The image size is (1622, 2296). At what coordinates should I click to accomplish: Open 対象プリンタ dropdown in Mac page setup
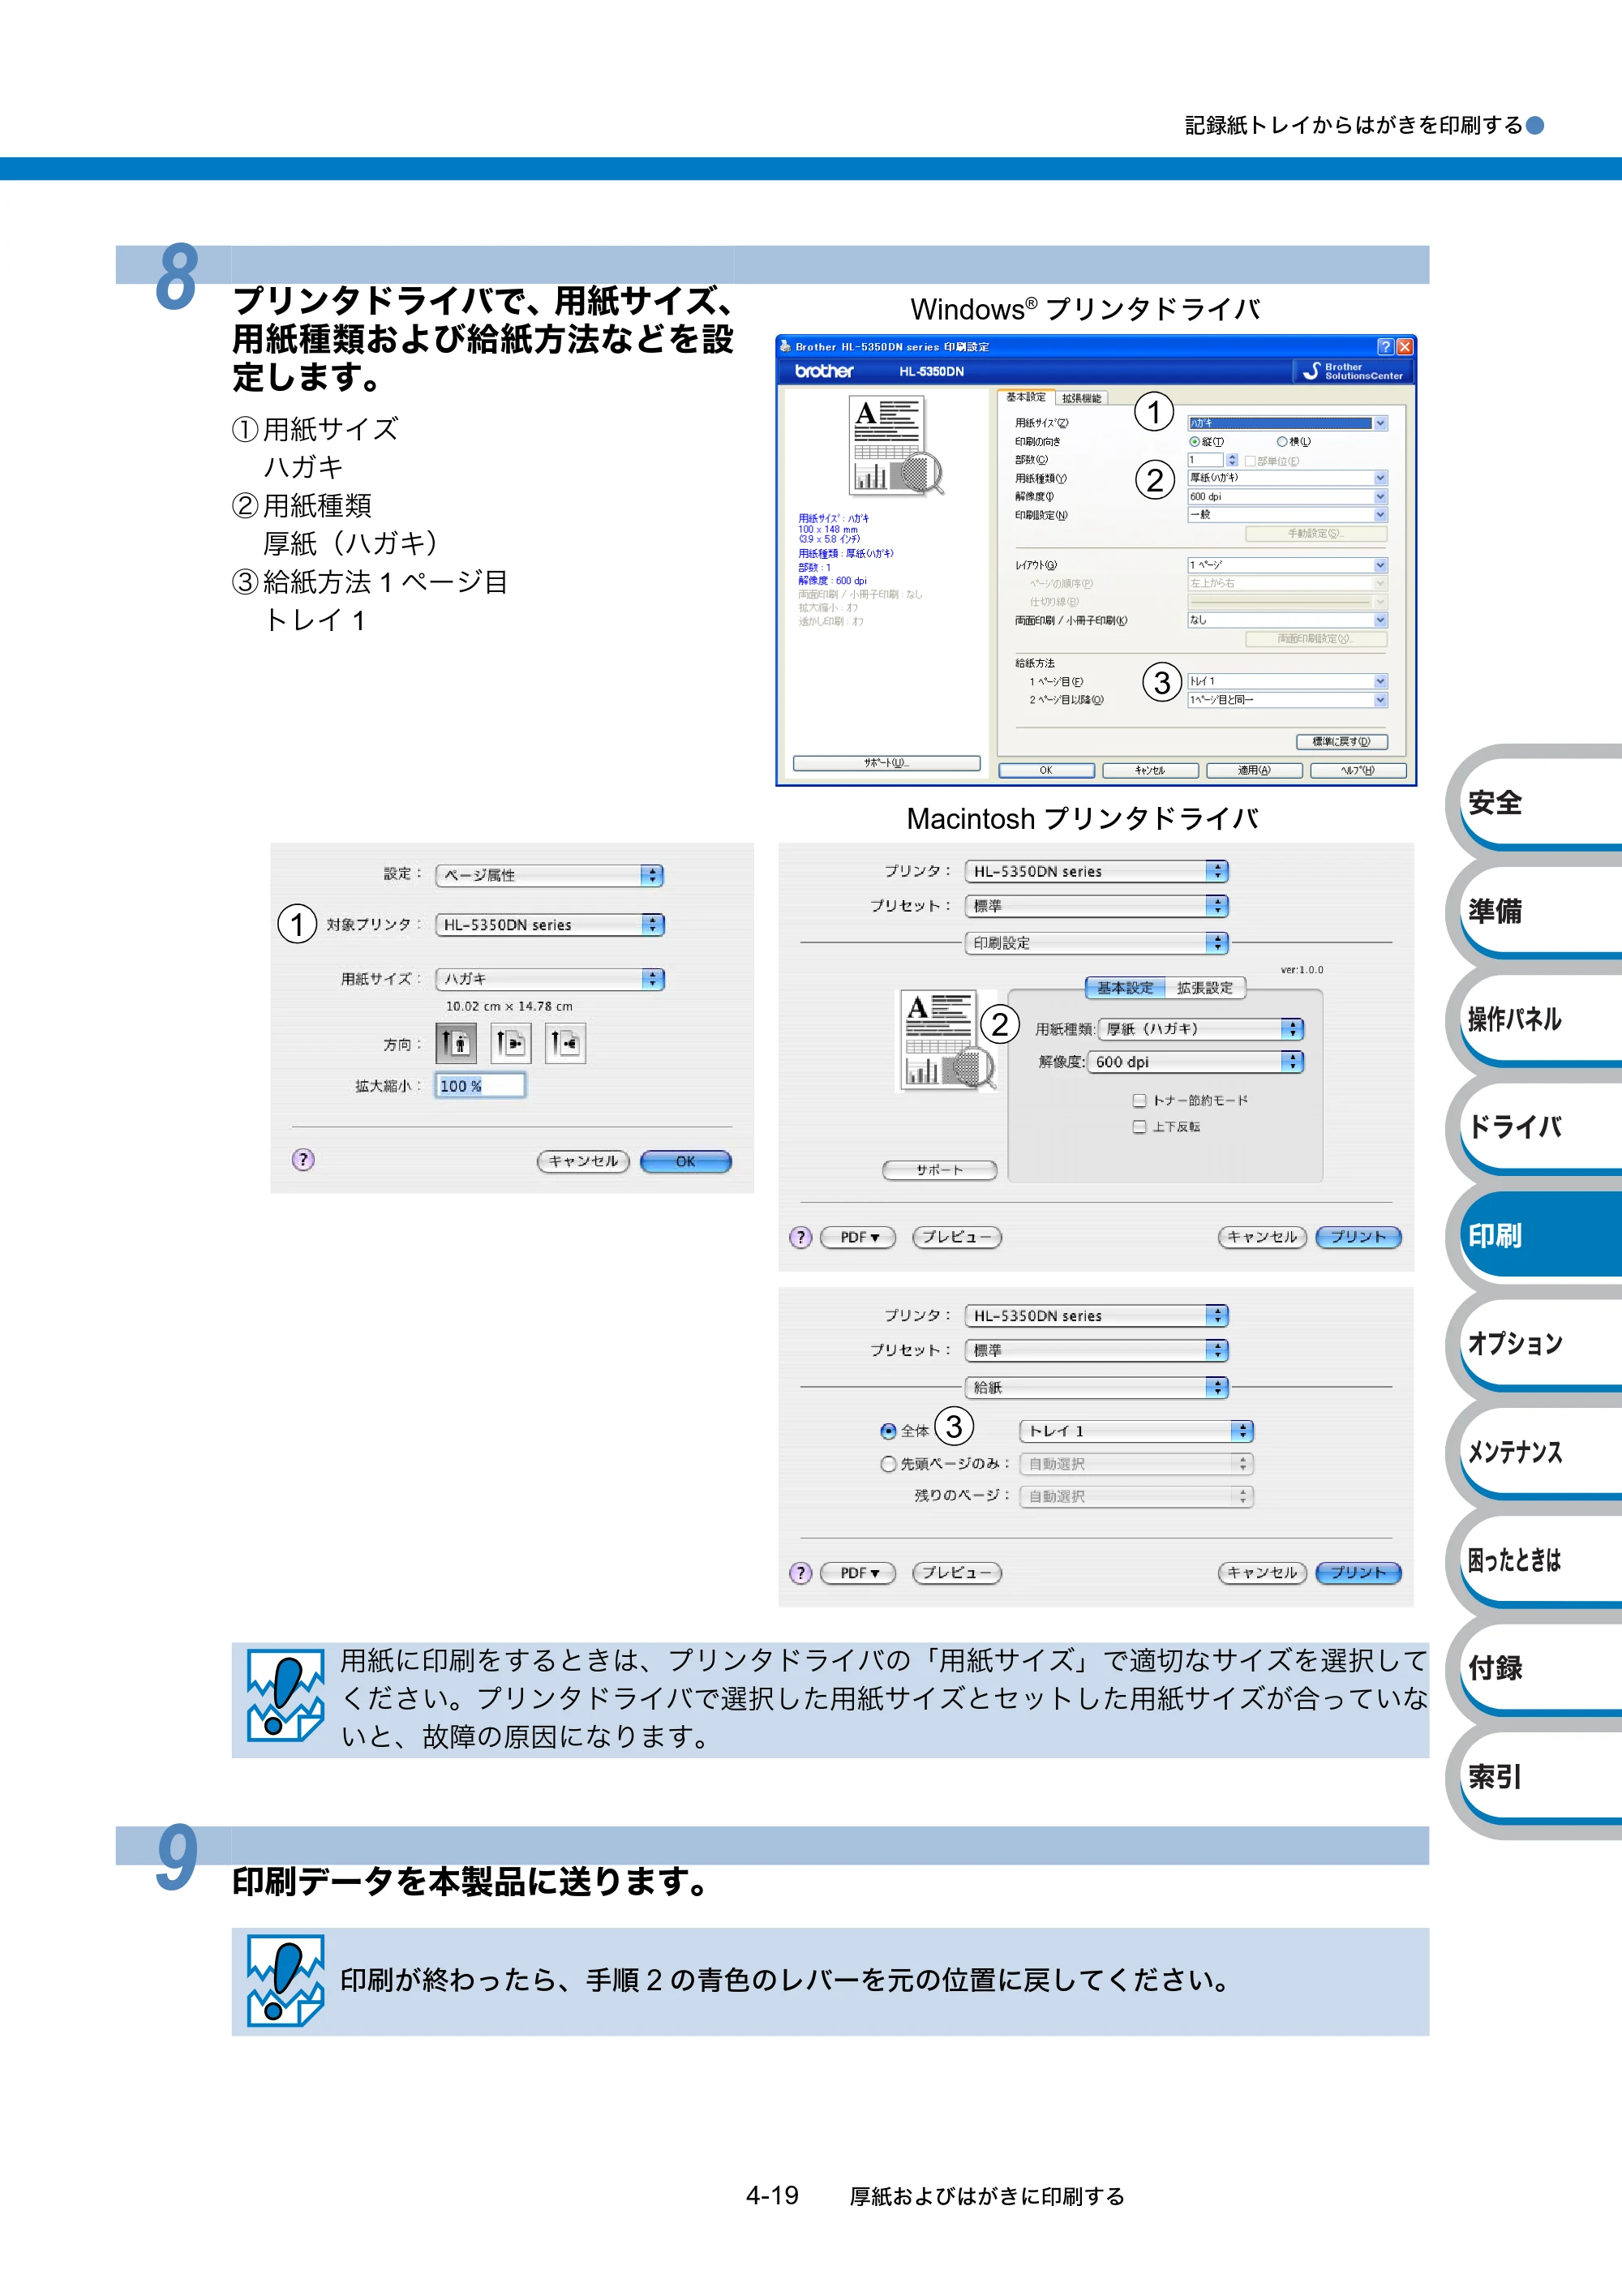click(550, 925)
